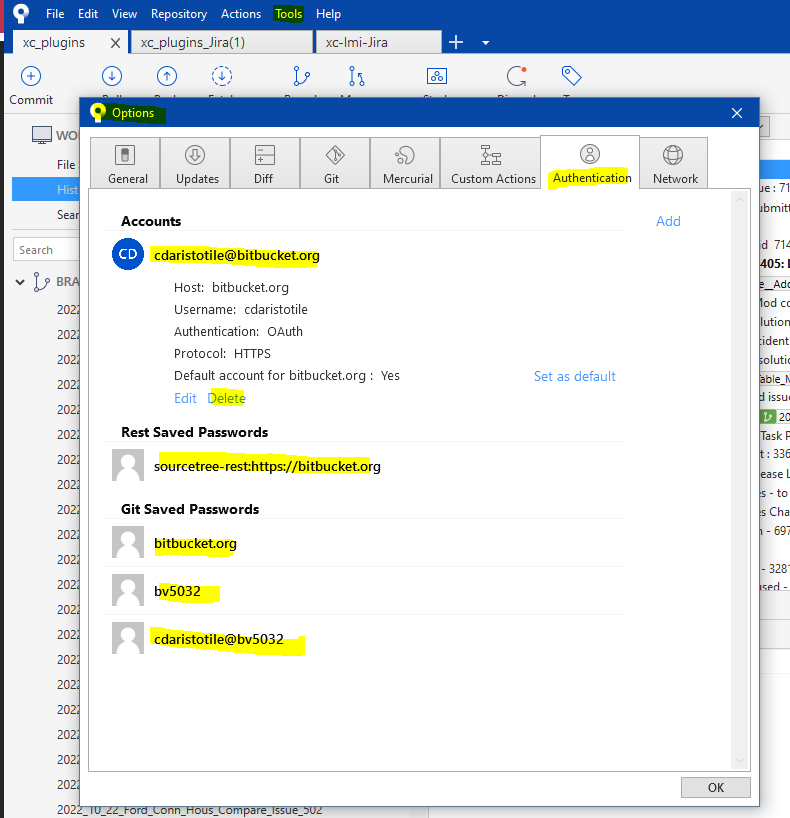
Task: Click the Workspace monitor icon in sidebar
Action: point(42,135)
